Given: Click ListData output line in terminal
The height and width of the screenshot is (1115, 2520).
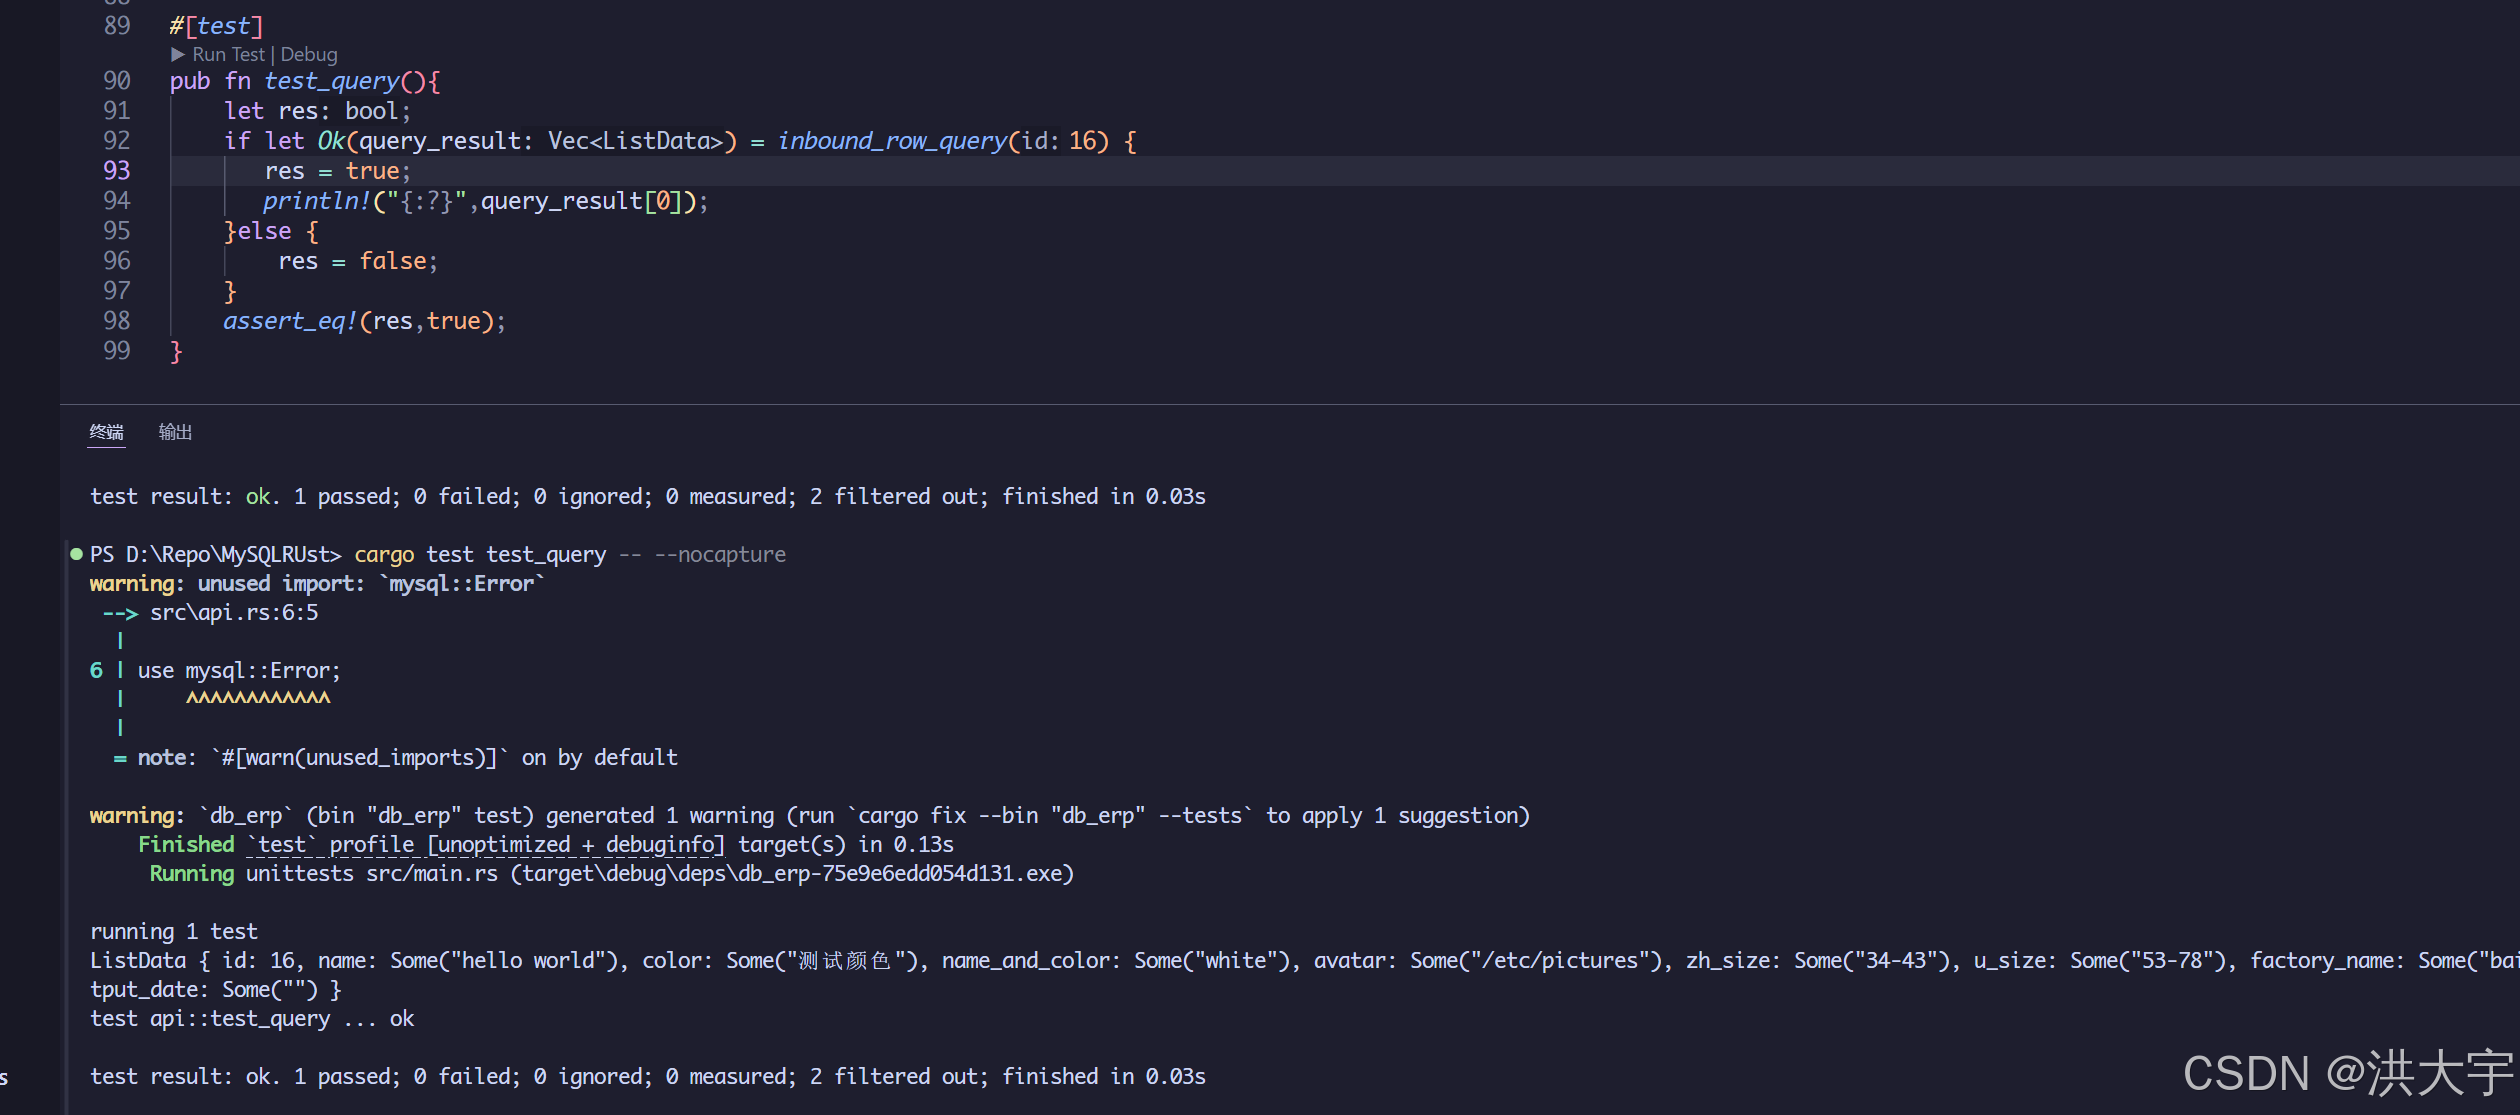Looking at the screenshot, I should (x=1305, y=961).
